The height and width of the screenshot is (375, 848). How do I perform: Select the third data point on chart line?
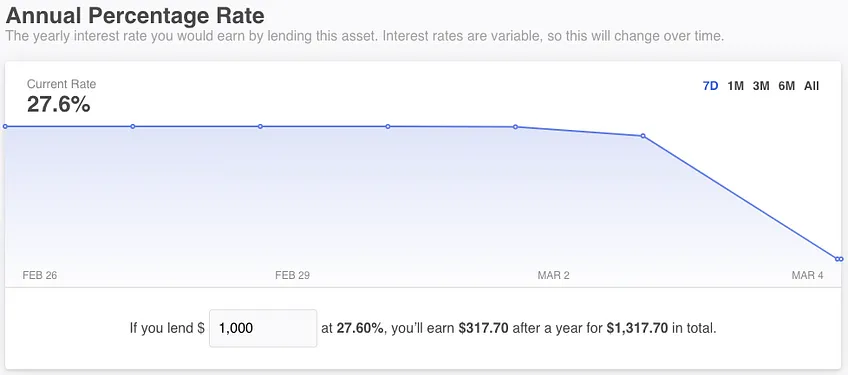[260, 126]
